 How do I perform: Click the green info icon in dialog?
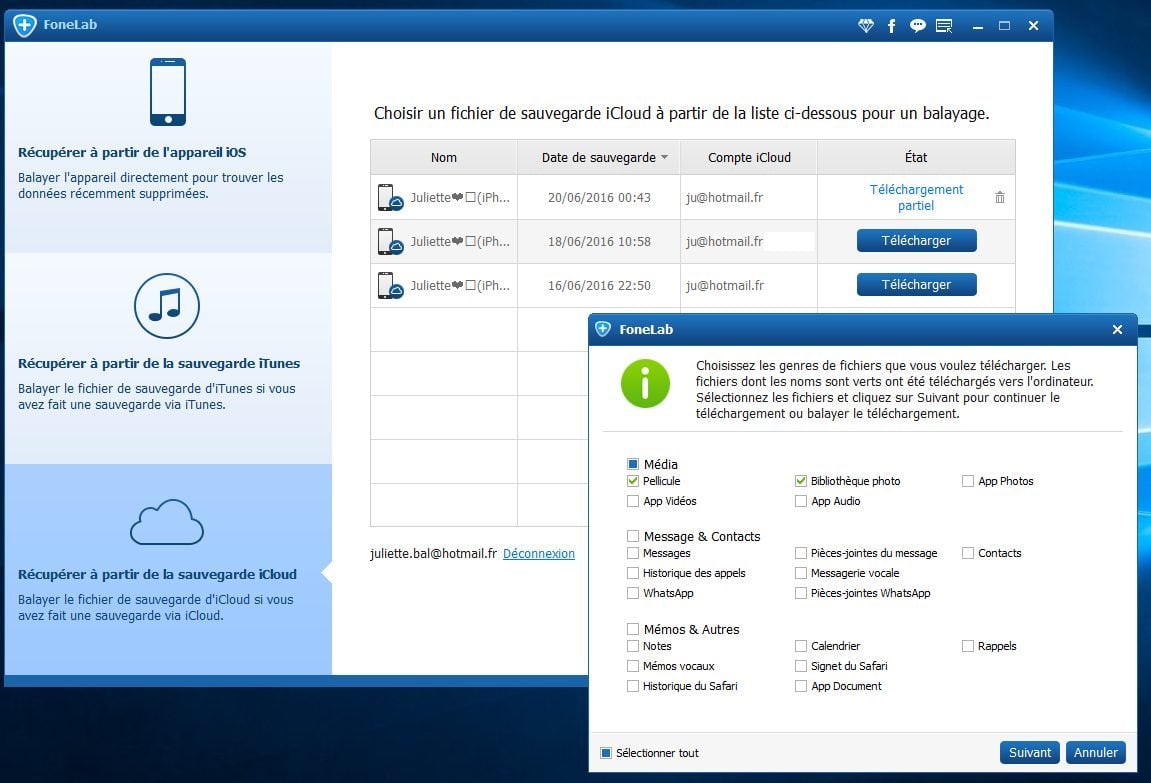[645, 383]
